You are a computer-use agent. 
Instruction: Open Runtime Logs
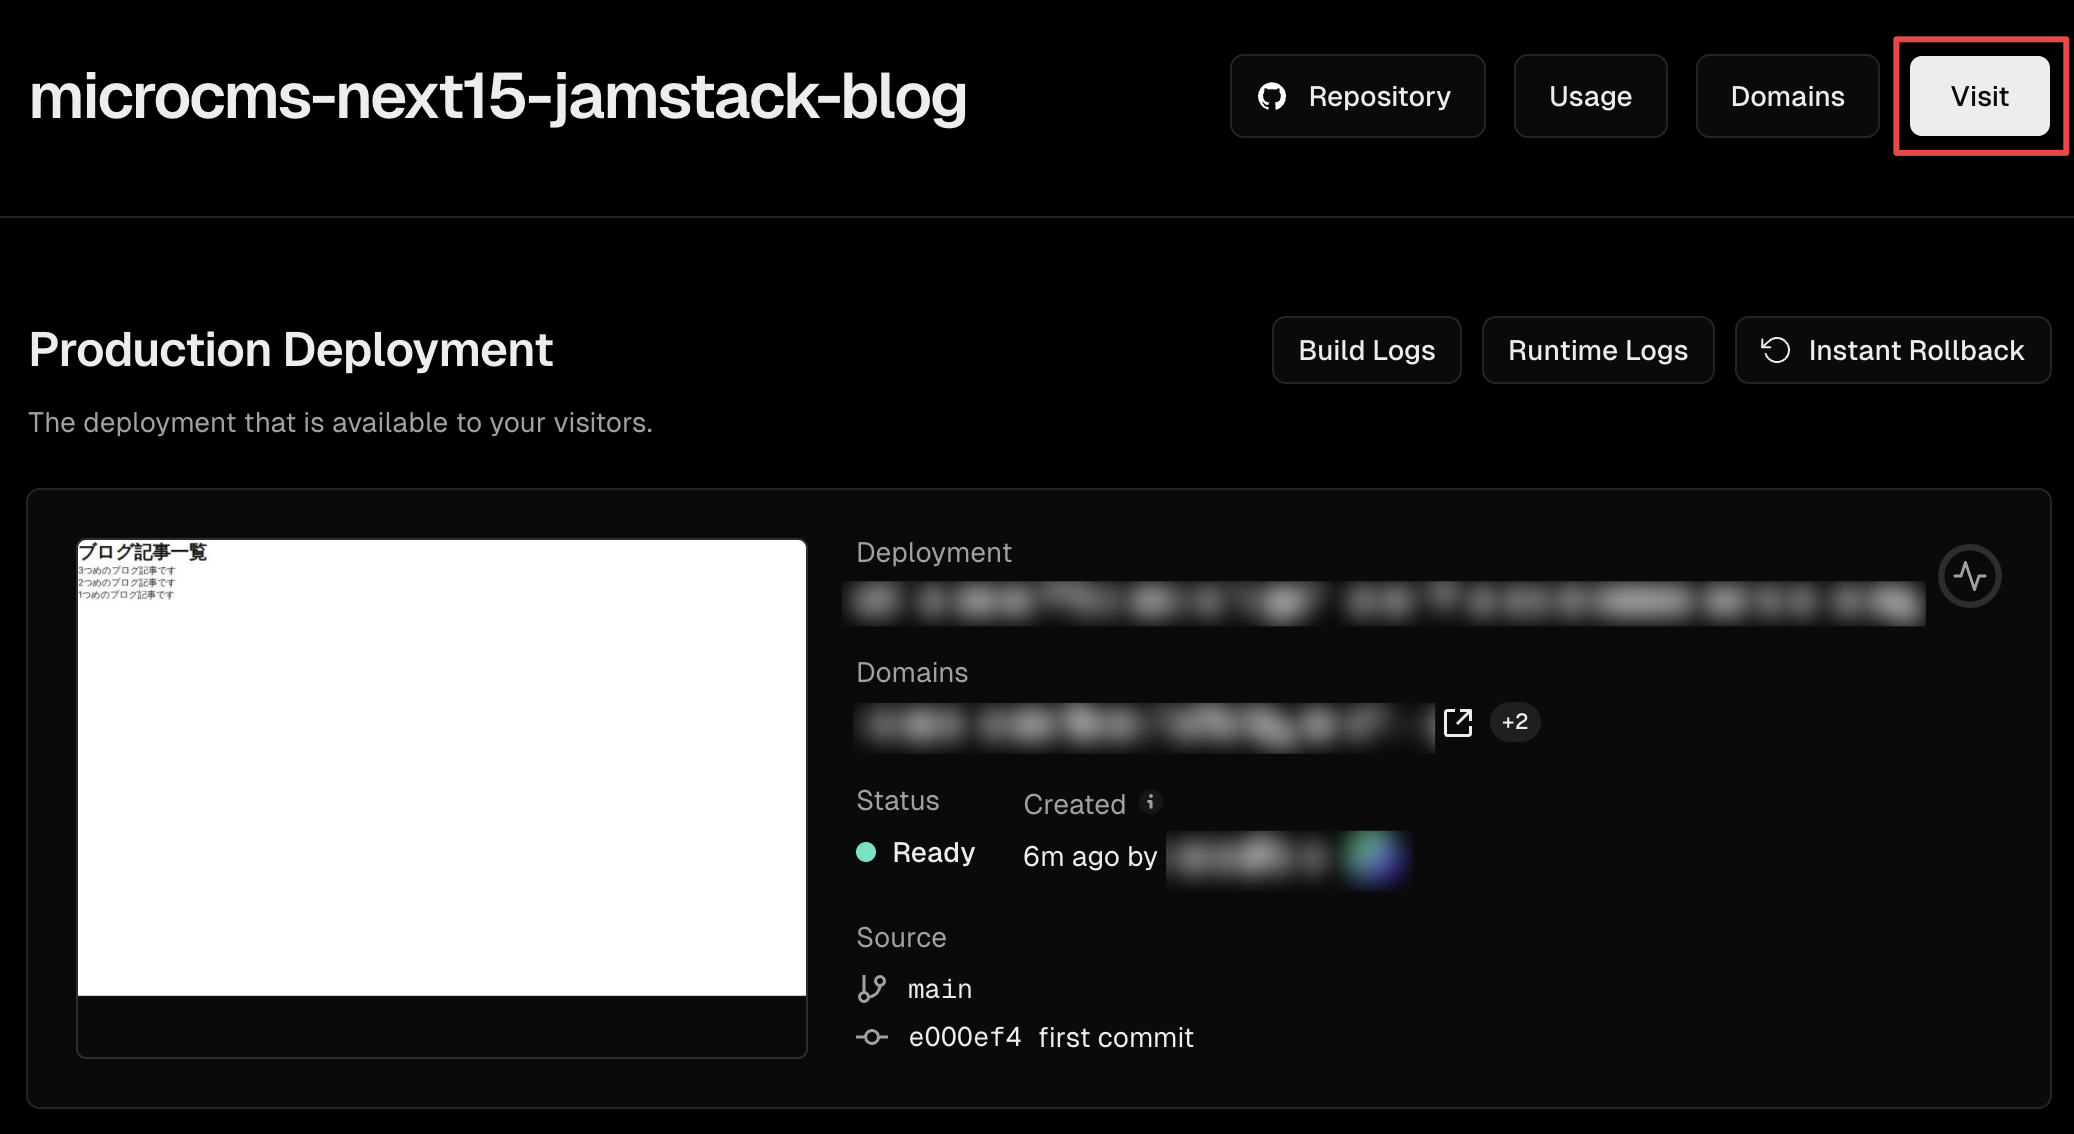coord(1597,351)
